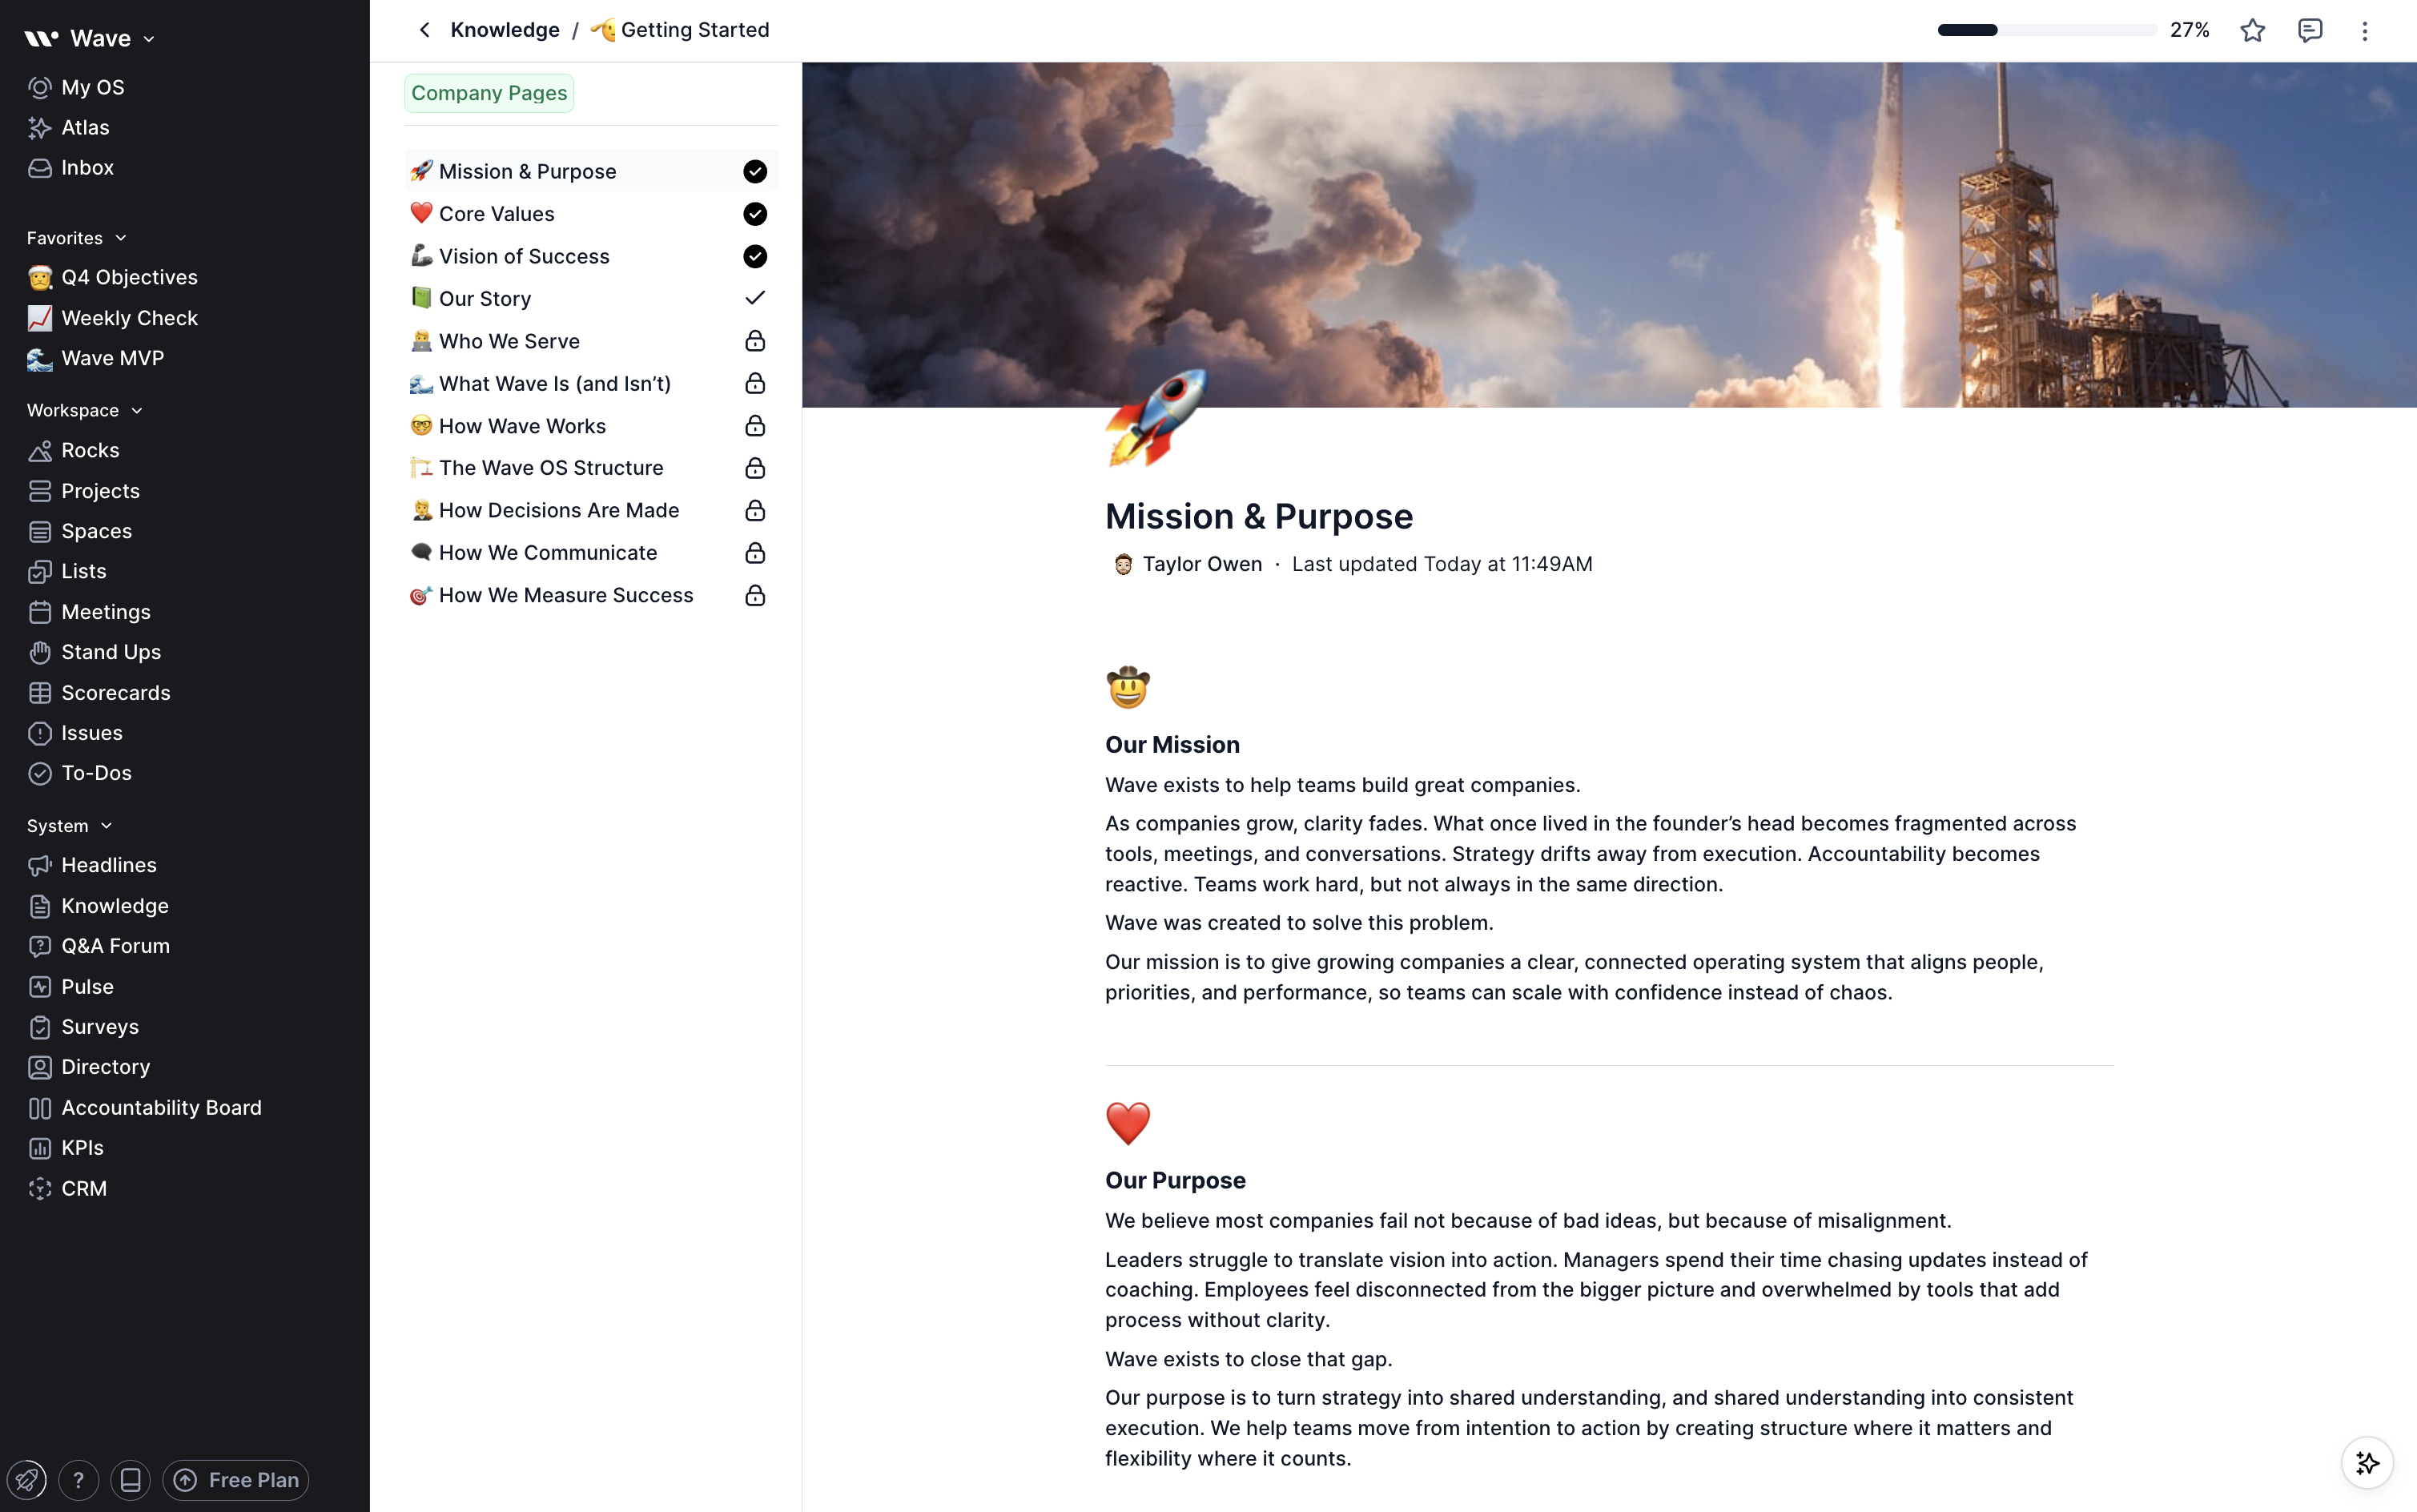Click the Free Plan upgrade button
The height and width of the screenshot is (1512, 2417).
pos(236,1479)
